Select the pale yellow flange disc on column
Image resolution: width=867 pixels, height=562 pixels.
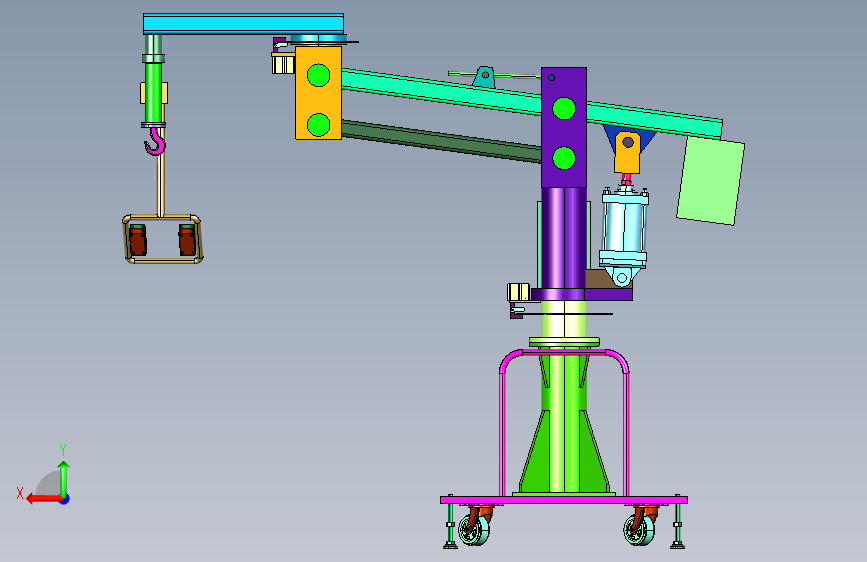point(564,342)
